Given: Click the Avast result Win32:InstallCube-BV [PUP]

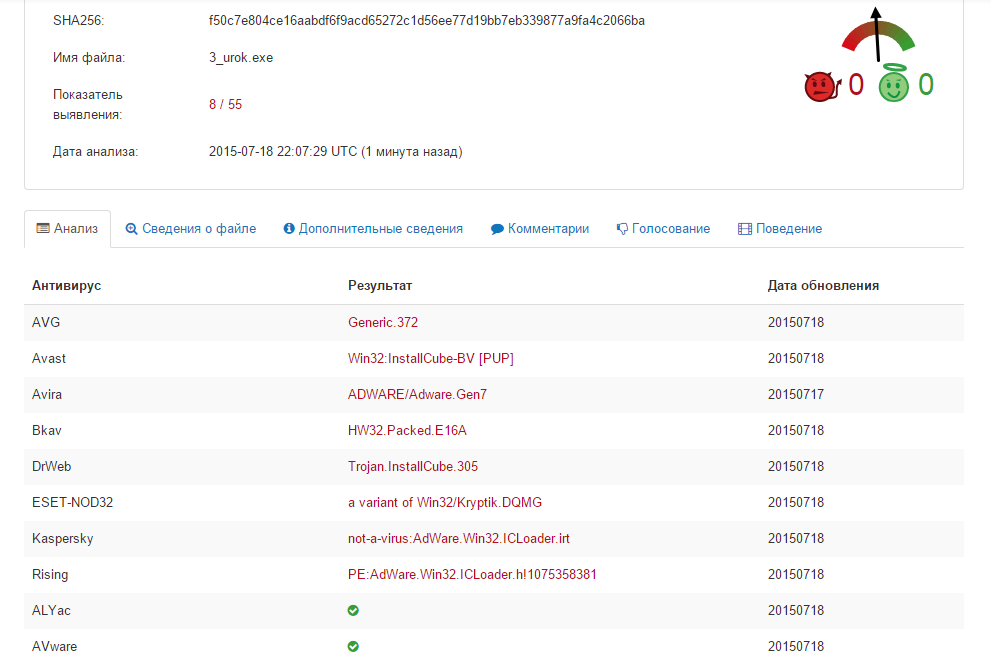Looking at the screenshot, I should point(430,358).
